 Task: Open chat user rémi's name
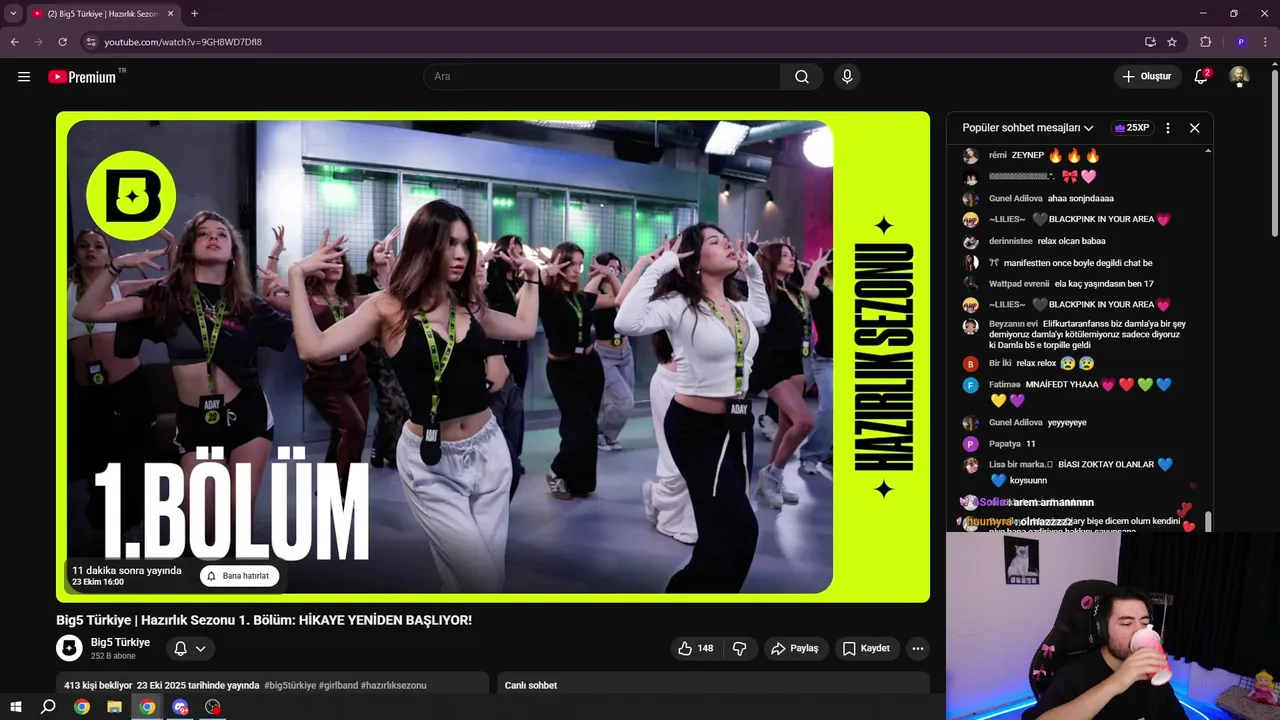click(997, 155)
